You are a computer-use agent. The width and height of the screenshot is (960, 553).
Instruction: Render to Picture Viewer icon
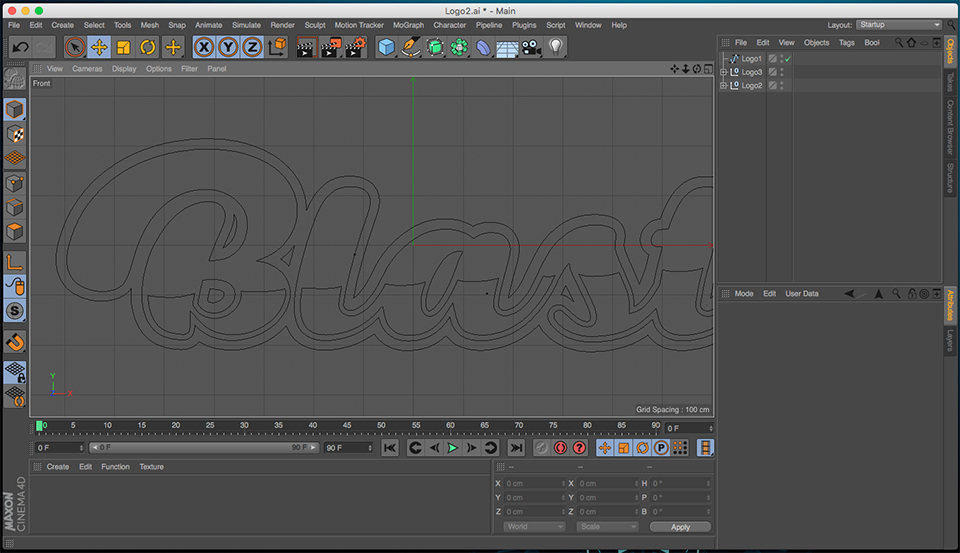[329, 47]
